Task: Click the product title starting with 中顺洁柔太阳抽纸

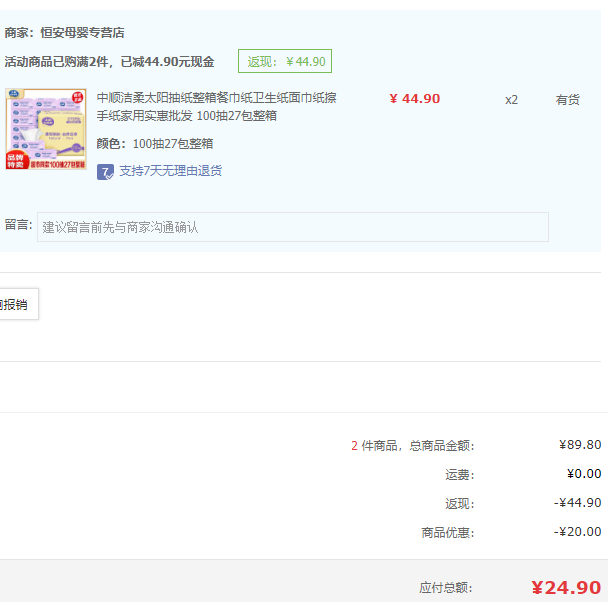Action: tap(216, 106)
